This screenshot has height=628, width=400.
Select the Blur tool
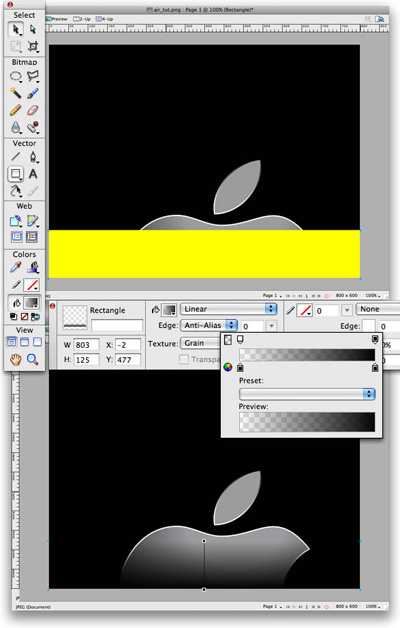16,127
